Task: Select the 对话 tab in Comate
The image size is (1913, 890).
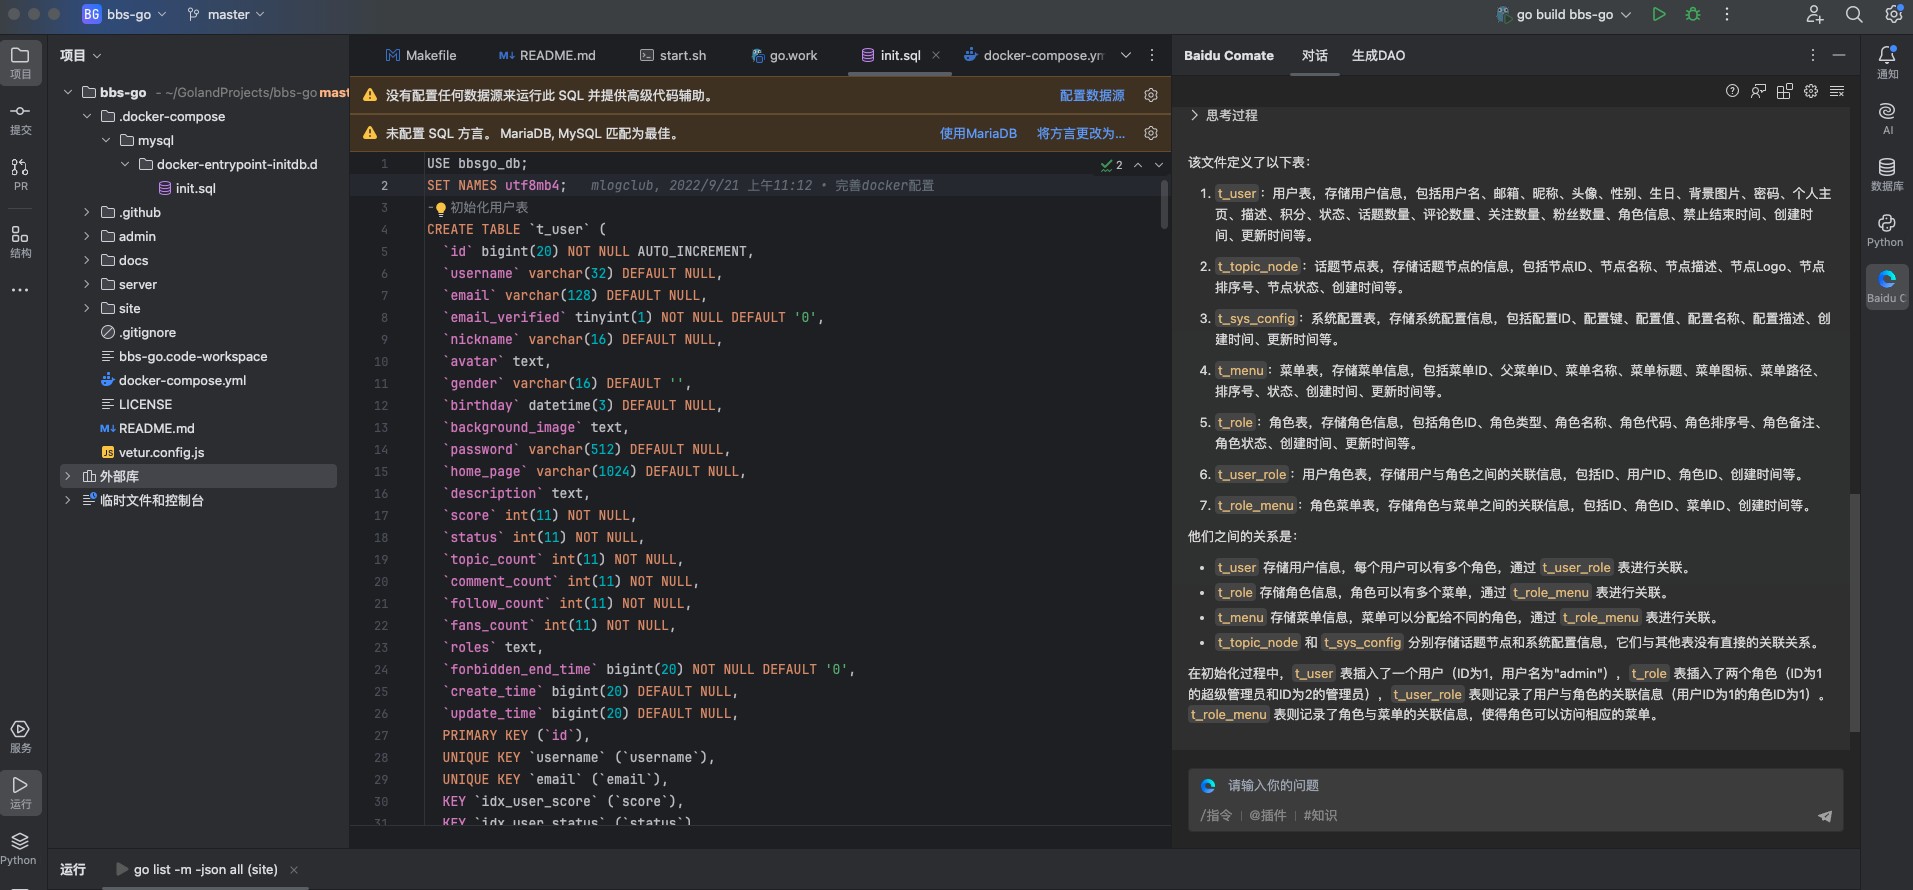Action: pyautogui.click(x=1315, y=55)
